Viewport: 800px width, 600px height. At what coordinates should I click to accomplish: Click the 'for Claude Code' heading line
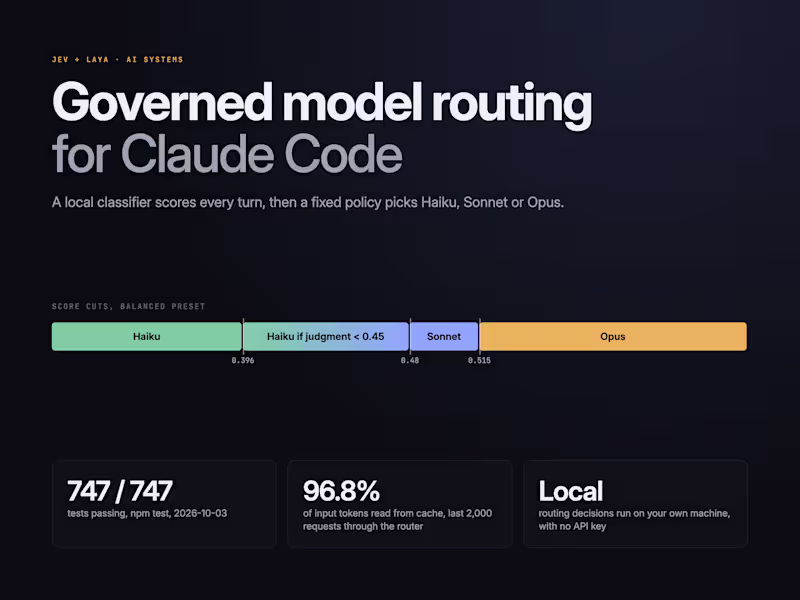227,154
